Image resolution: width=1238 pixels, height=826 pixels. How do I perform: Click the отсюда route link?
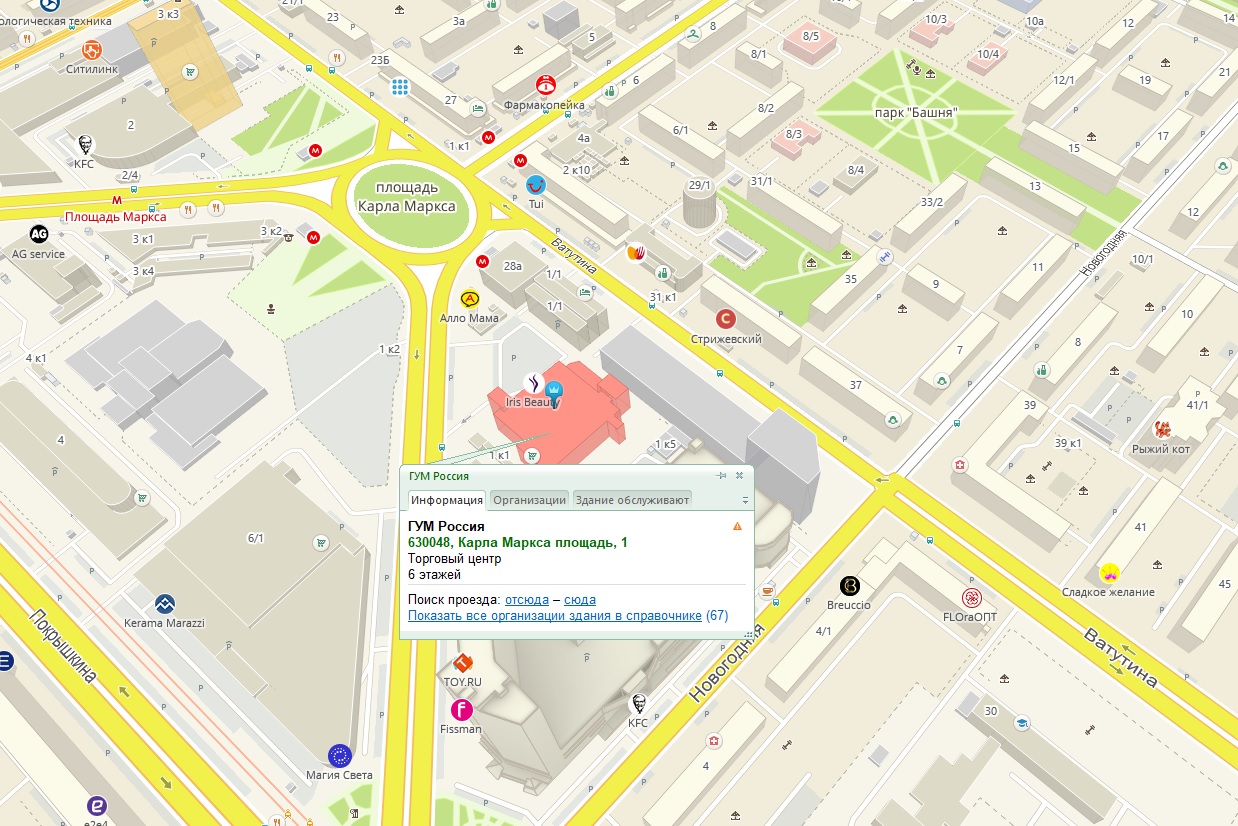(x=527, y=600)
